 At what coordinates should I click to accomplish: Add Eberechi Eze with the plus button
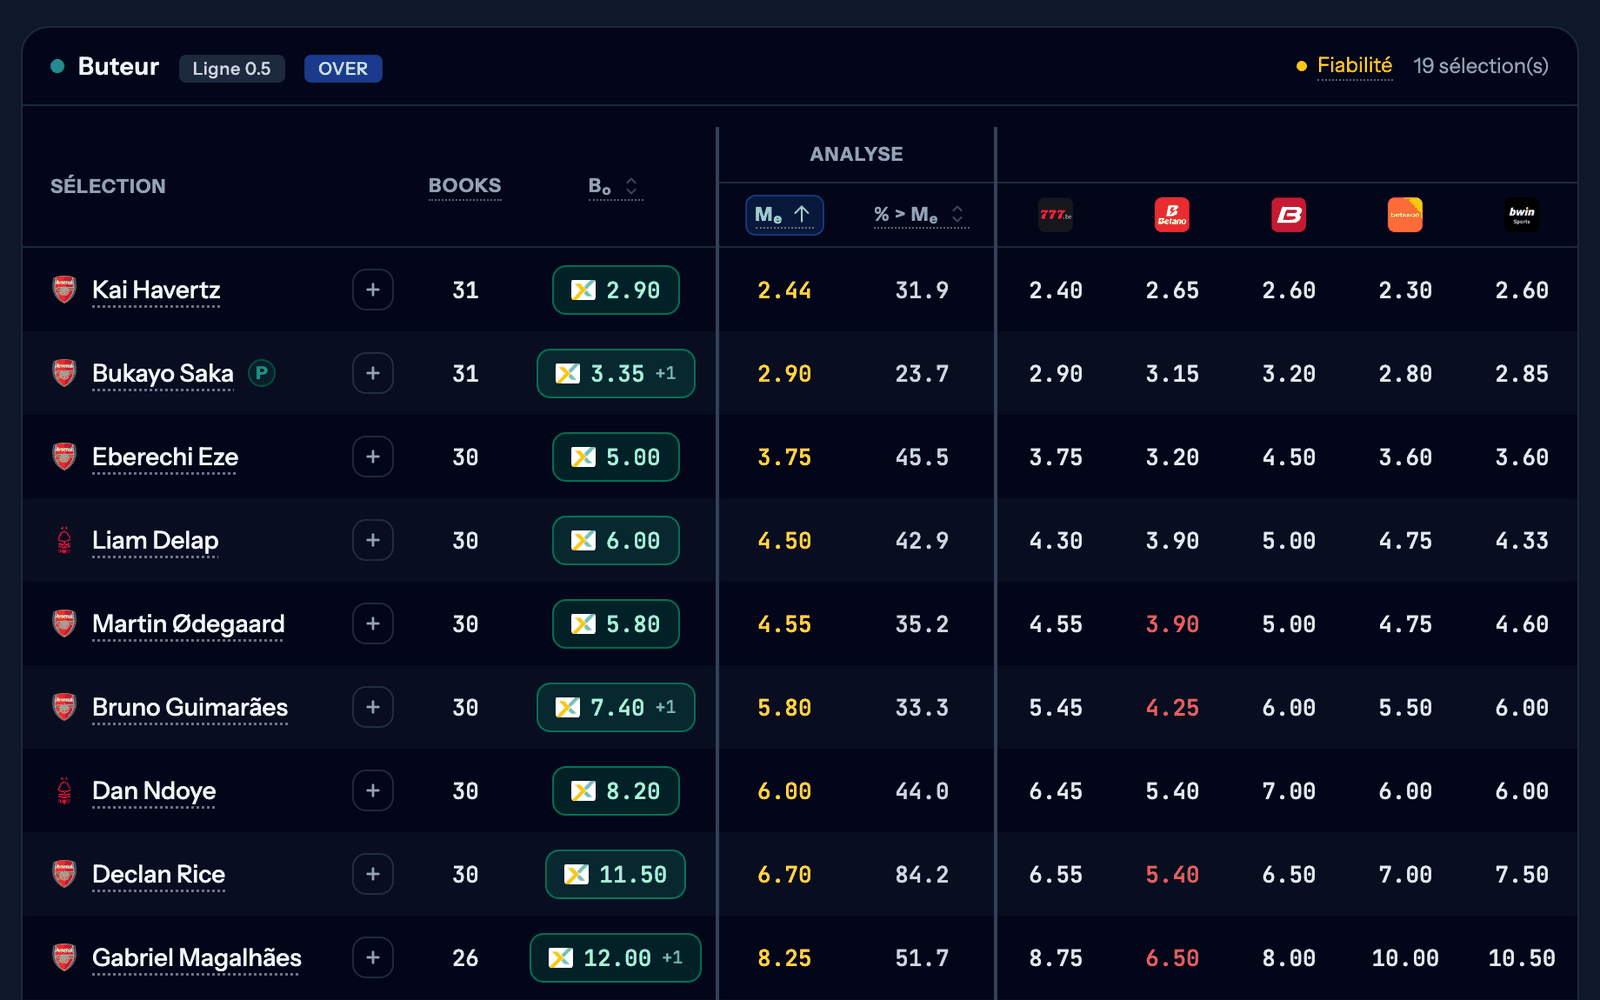coord(373,457)
